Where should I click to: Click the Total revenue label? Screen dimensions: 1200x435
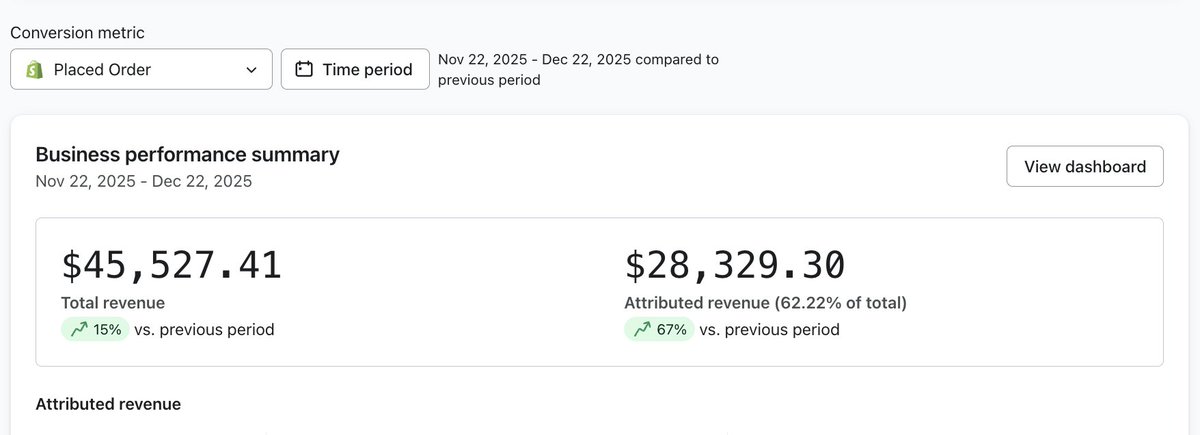click(113, 303)
